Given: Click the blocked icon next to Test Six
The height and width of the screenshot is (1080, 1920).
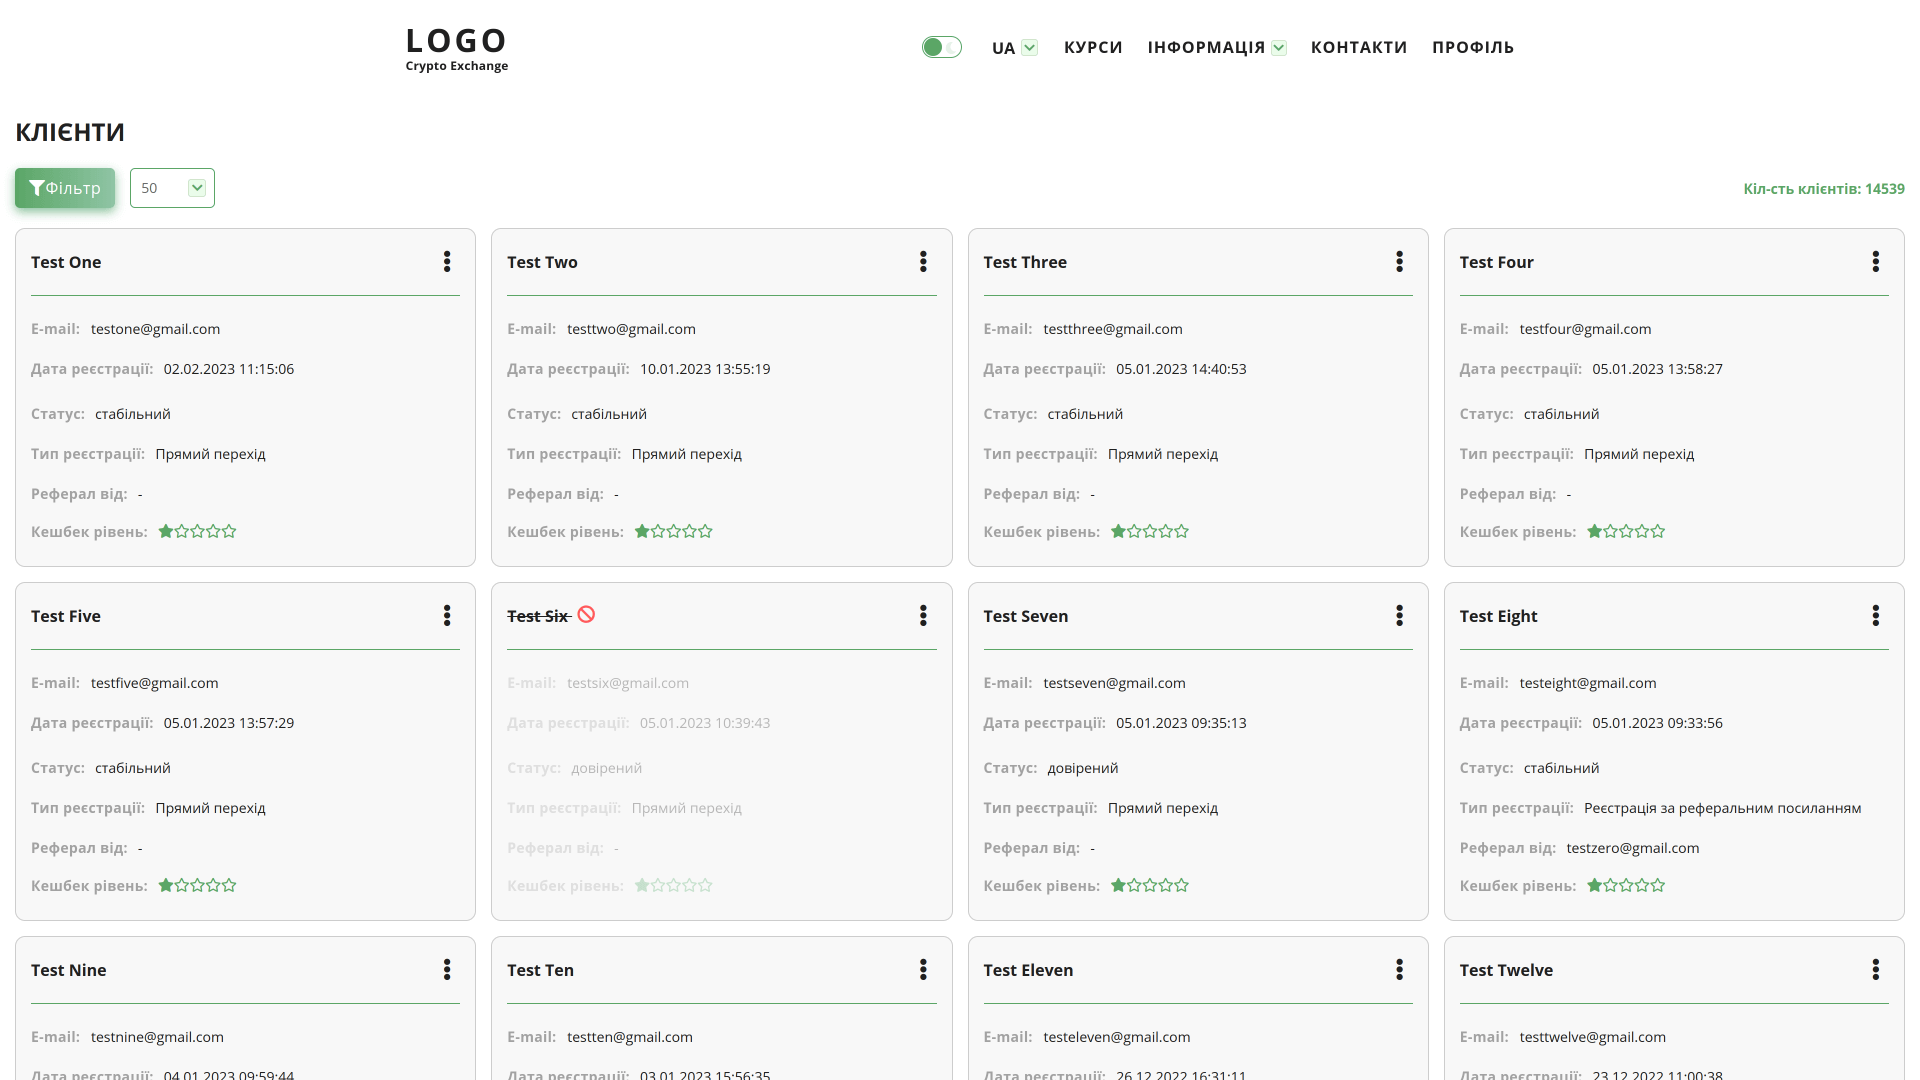Looking at the screenshot, I should click(586, 615).
